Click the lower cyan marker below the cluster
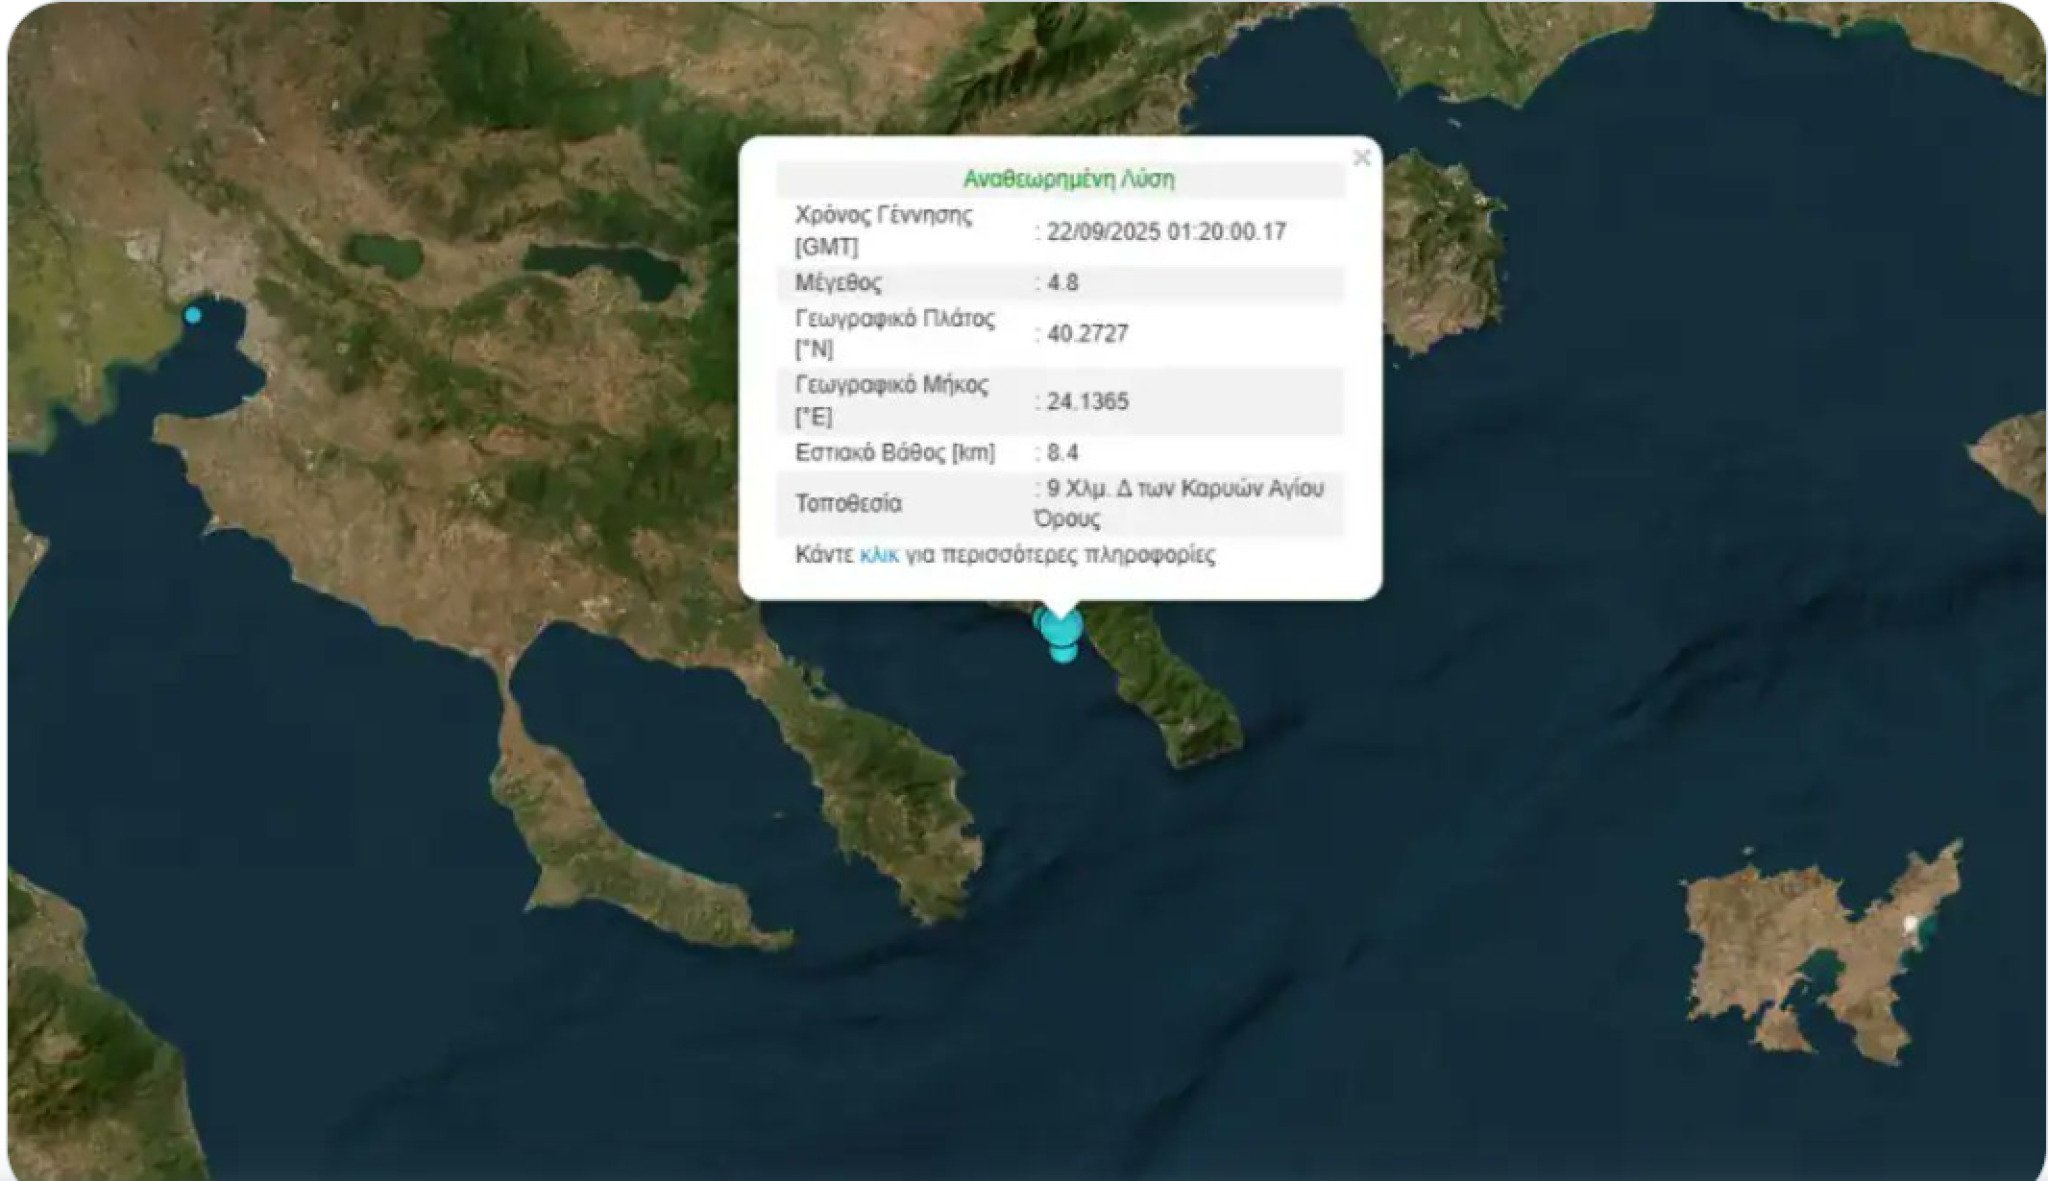 pos(1063,654)
